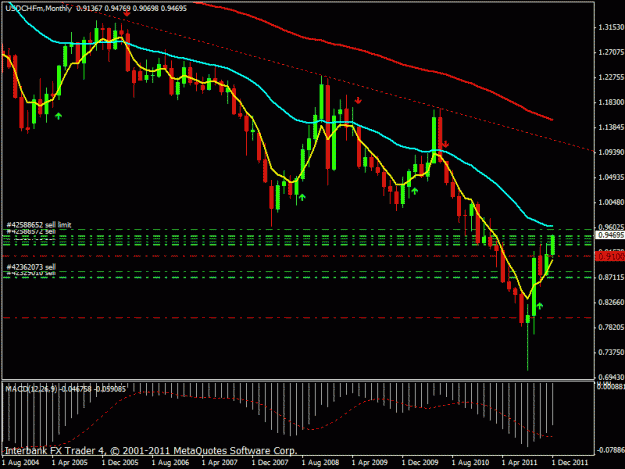Click the red sell arrow near mid-2010 peak

click(x=445, y=144)
